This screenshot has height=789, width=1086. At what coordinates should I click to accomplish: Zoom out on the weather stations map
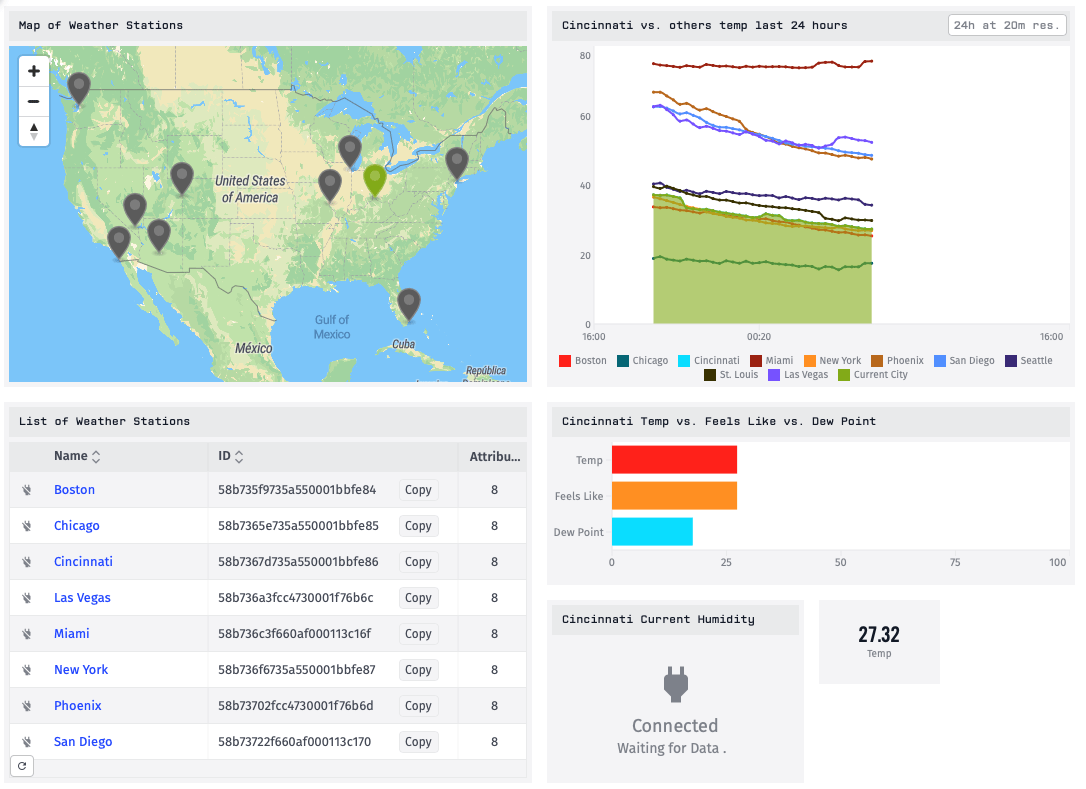[x=33, y=101]
